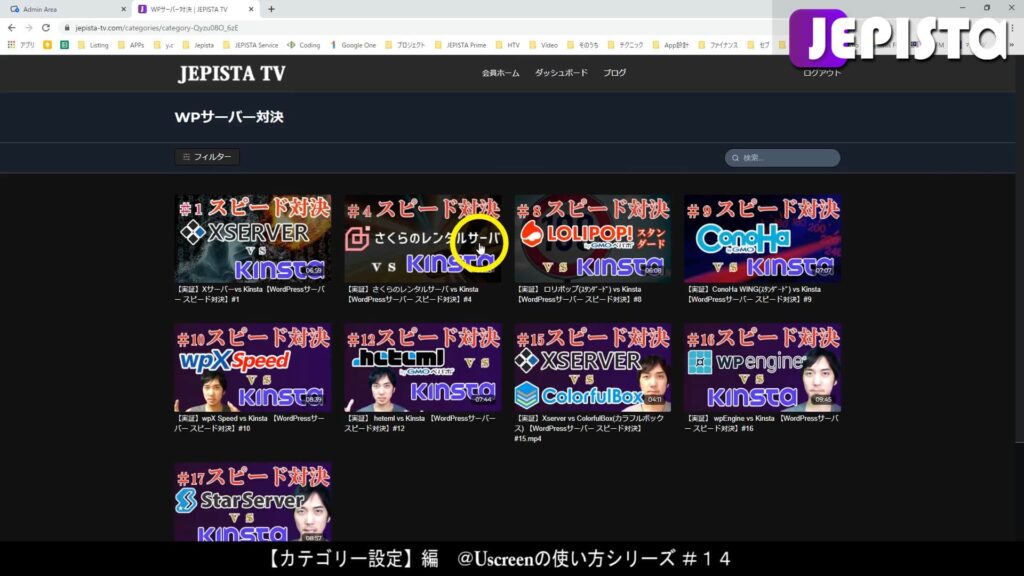This screenshot has height=576, width=1024.
Task: Open the #10 wpX Speed vs Kinsta thumbnail
Action: (253, 367)
